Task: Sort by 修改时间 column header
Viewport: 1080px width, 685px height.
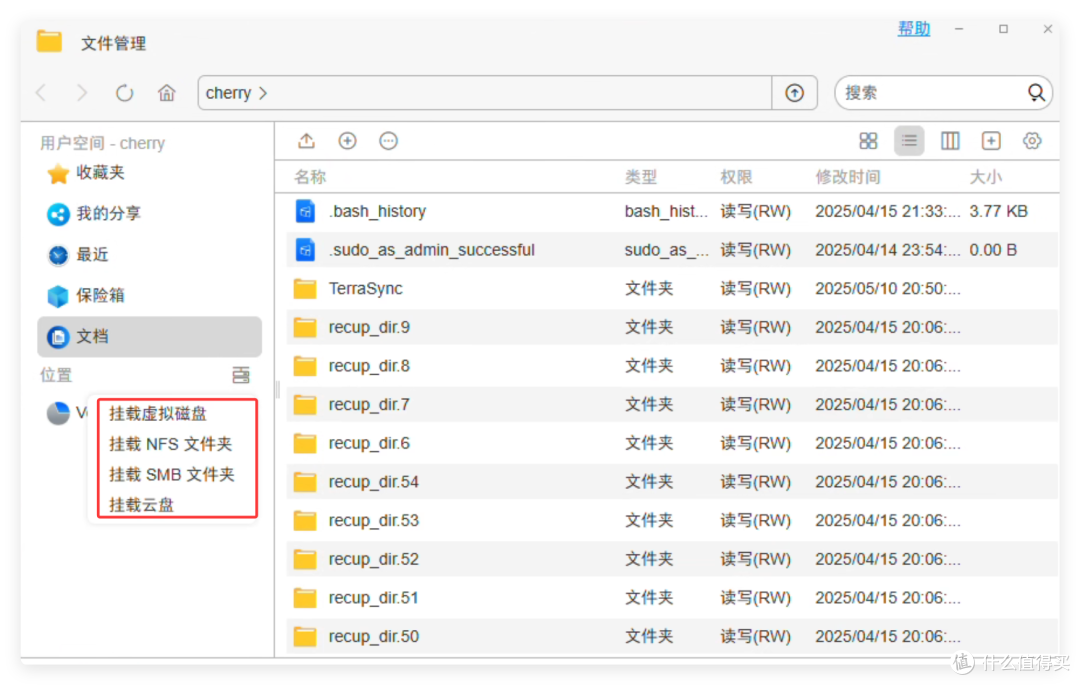Action: tap(848, 178)
